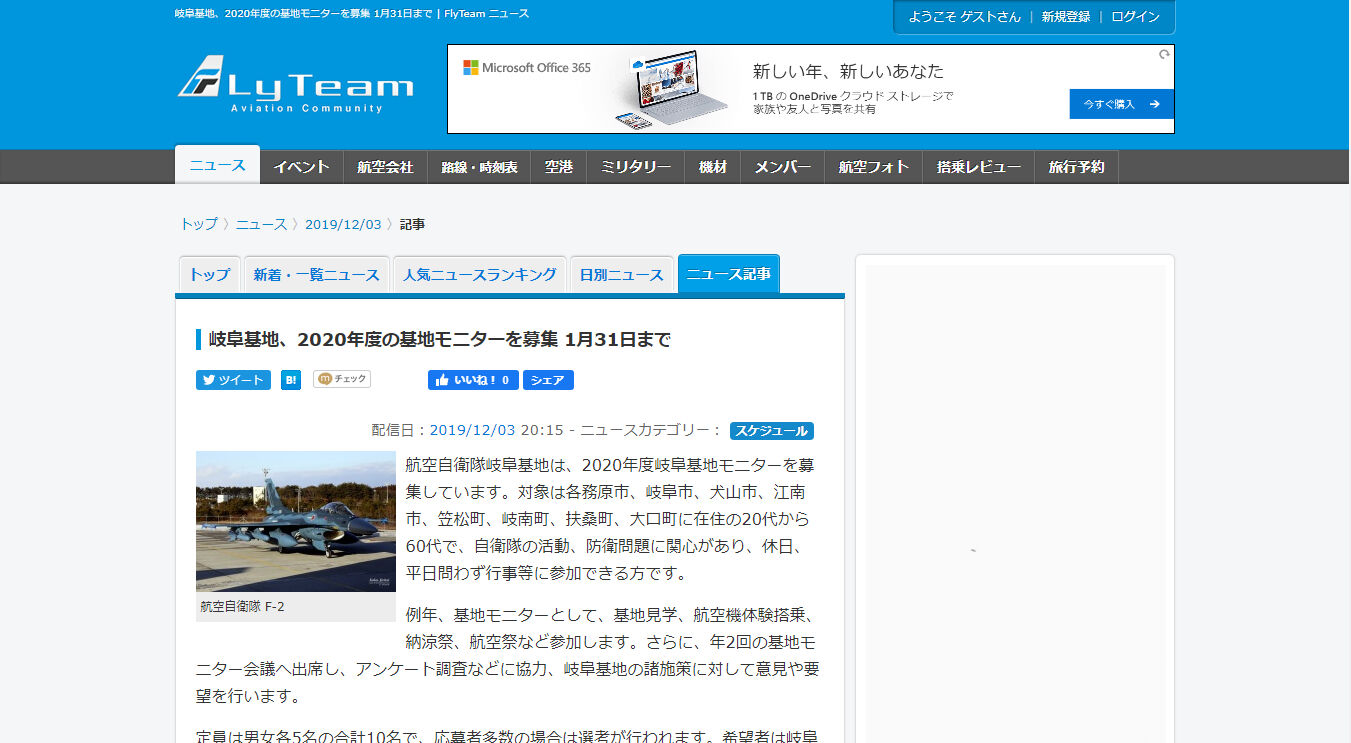The height and width of the screenshot is (743, 1351).
Task: Open the 2019/12/03 delivery date link
Action: (x=472, y=430)
